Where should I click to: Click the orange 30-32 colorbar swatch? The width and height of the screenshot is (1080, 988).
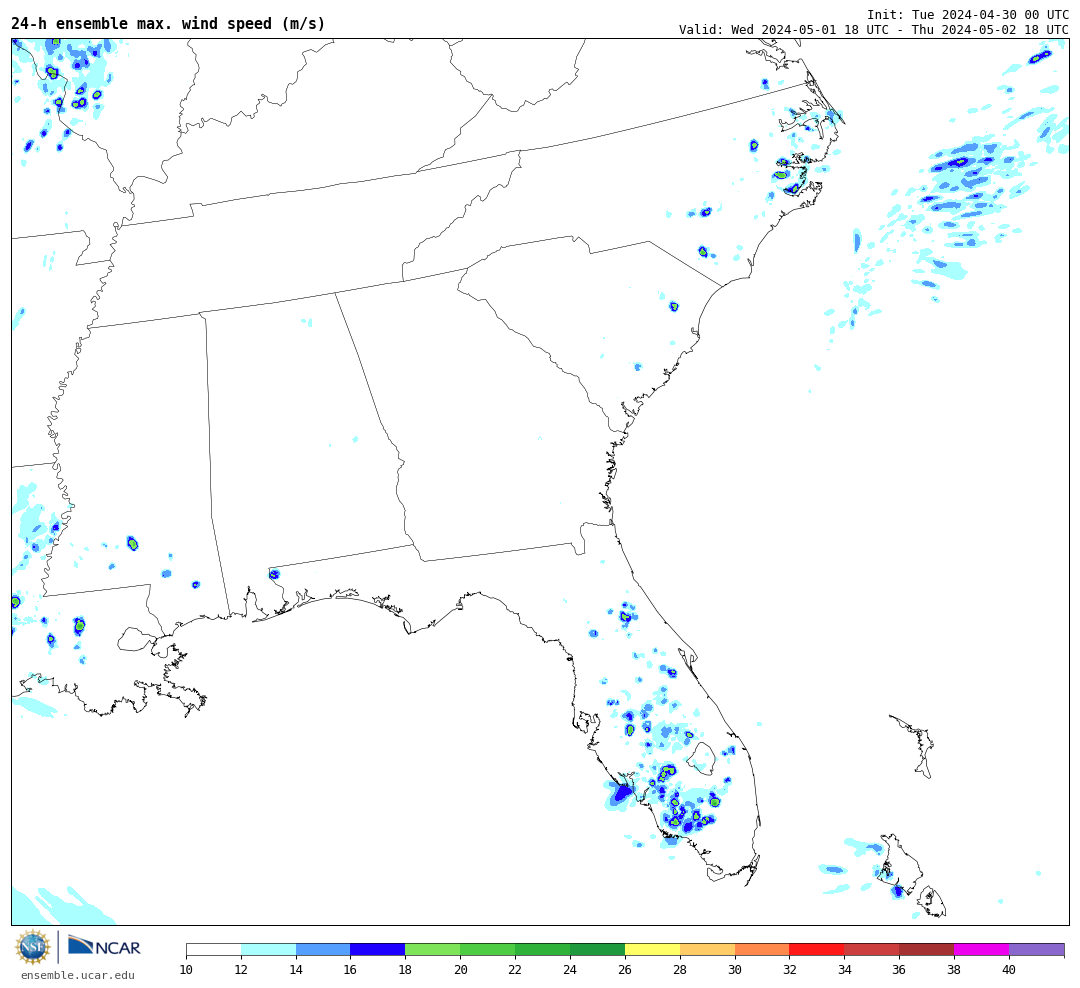point(762,950)
